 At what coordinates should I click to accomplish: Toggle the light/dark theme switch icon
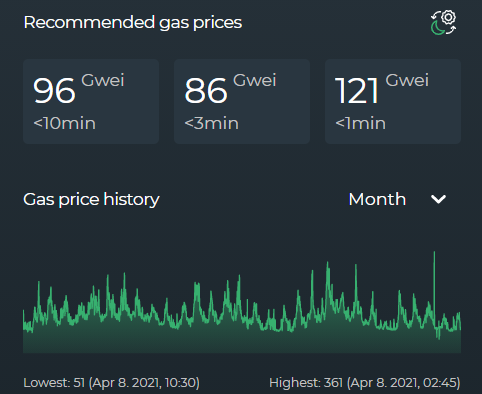443,23
